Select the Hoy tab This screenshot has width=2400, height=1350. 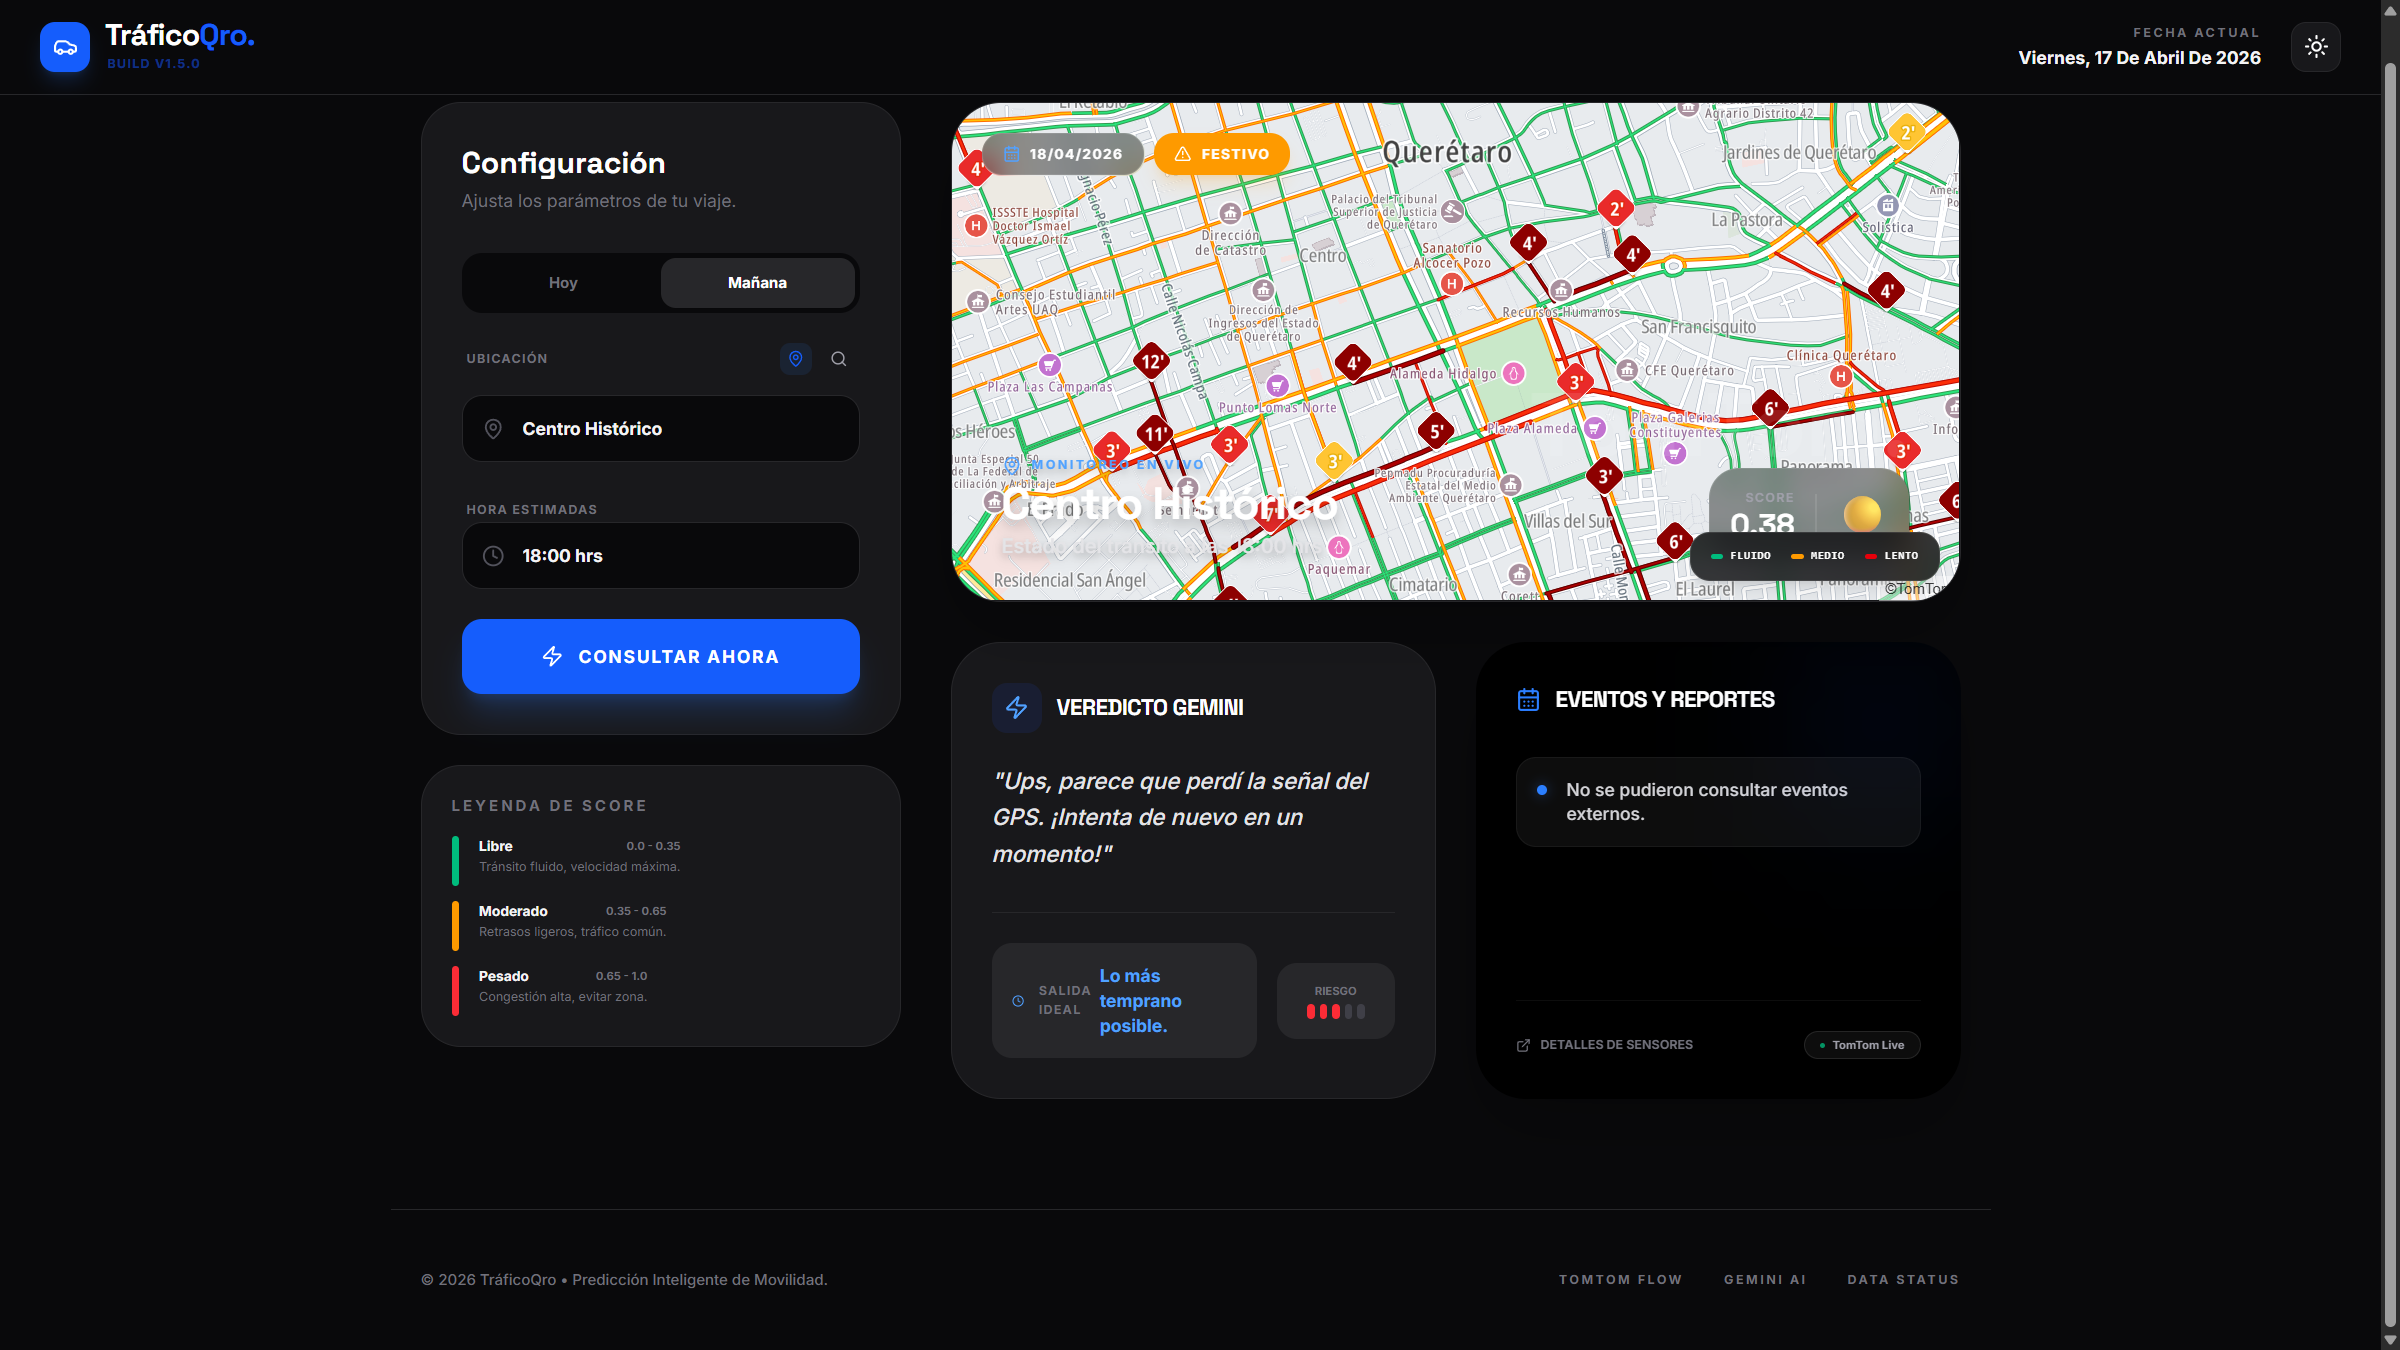tap(563, 283)
